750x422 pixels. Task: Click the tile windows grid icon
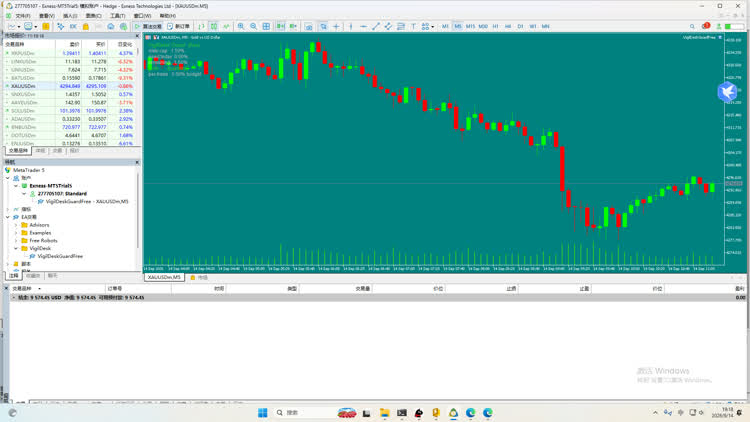click(266, 26)
